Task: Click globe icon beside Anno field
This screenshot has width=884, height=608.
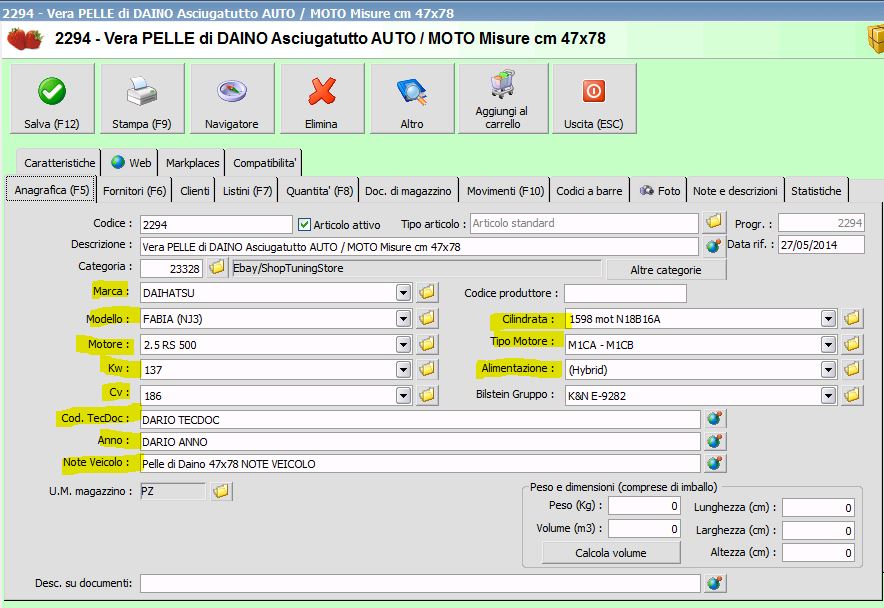Action: (x=715, y=440)
